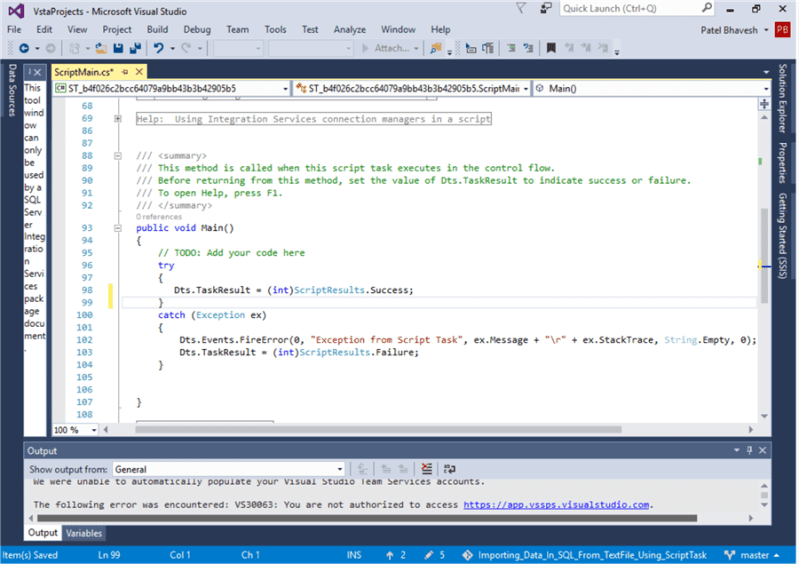
Task: Click the Navigate Forward arrow icon
Action: [x=50, y=48]
